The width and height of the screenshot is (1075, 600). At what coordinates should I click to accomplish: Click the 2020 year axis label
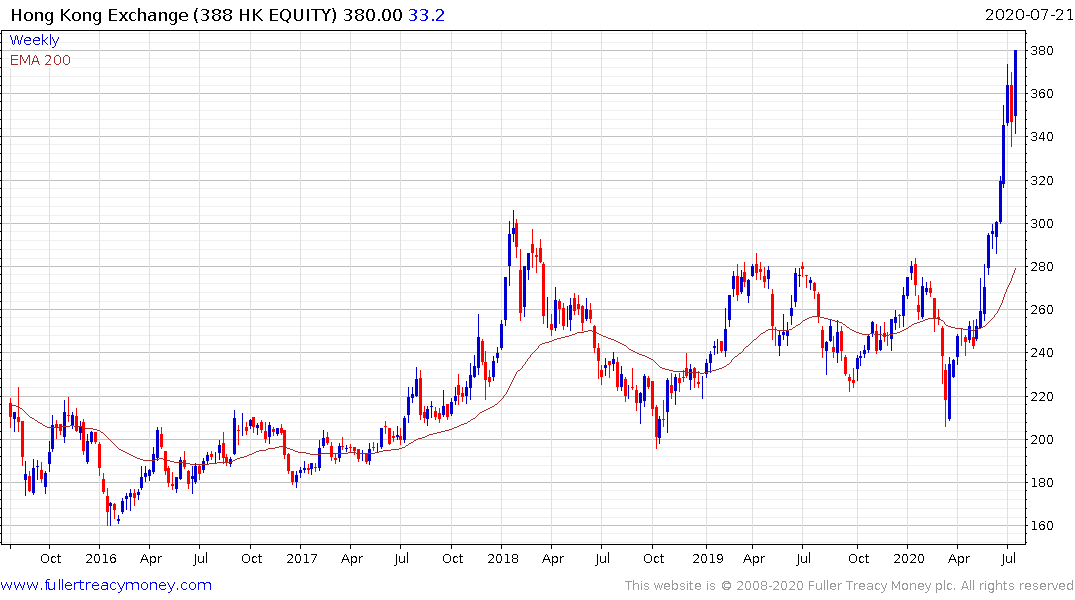pyautogui.click(x=908, y=558)
